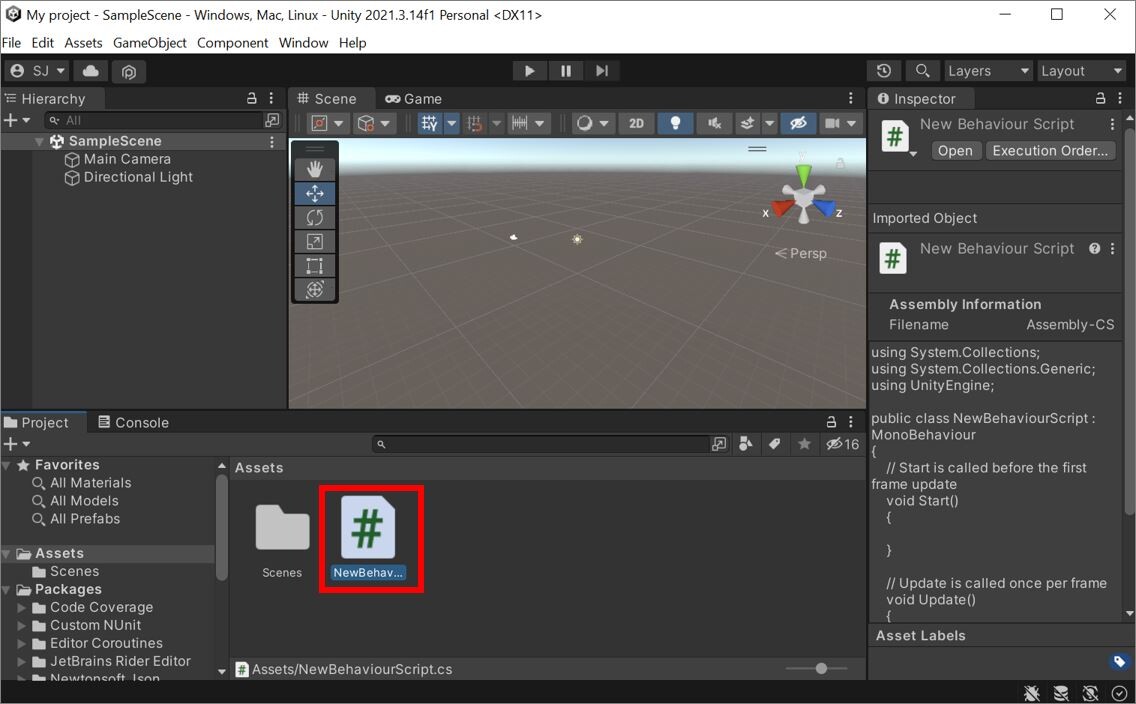Toggle scene effects skybox button
This screenshot has height=704, width=1136.
point(747,123)
